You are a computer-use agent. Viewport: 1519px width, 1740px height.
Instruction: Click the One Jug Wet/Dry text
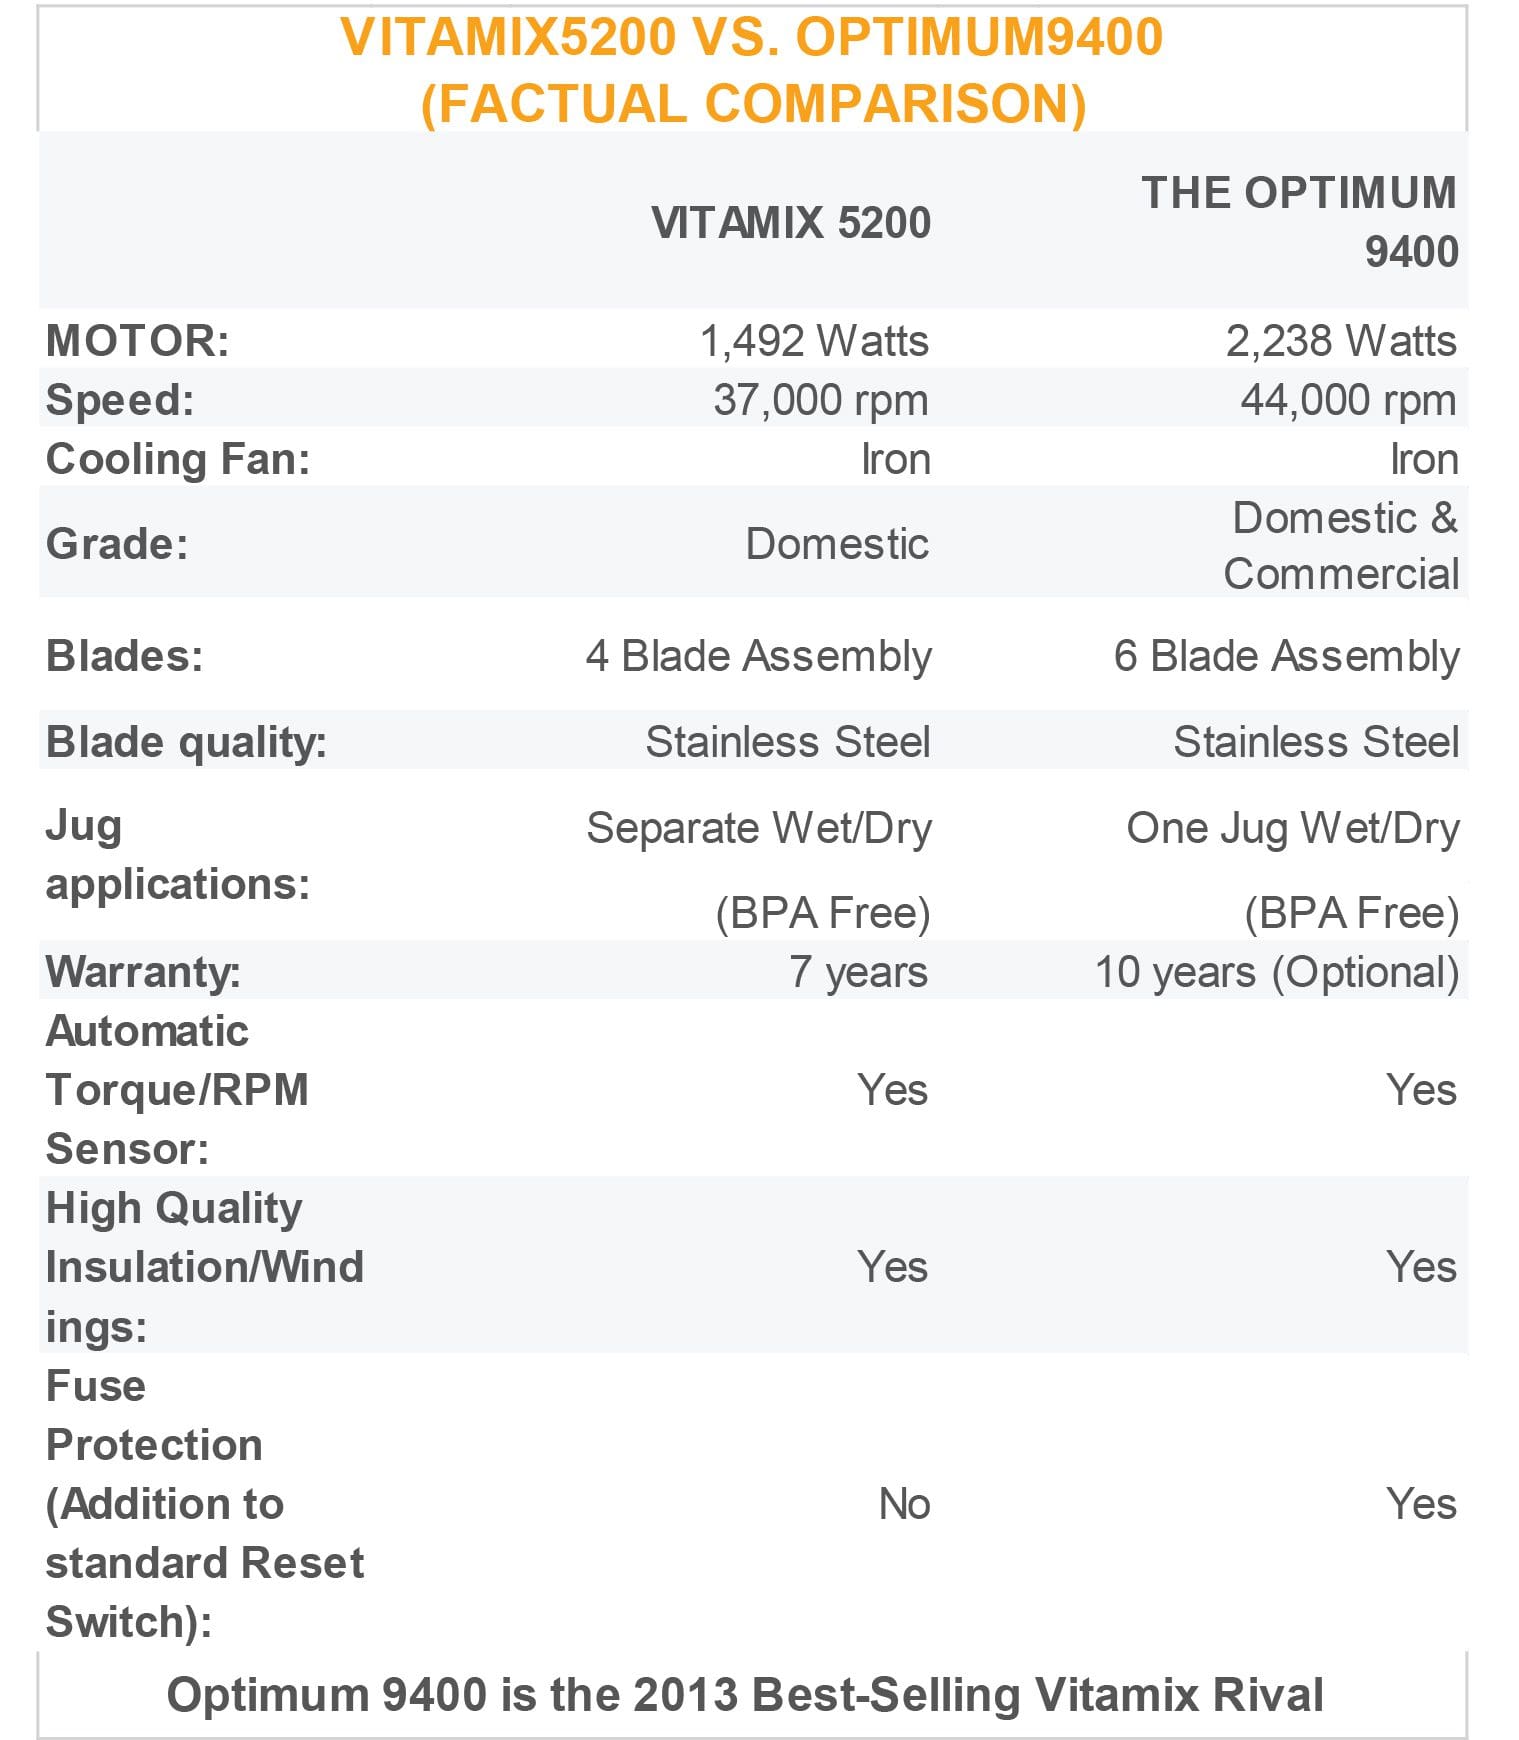(x=1292, y=828)
